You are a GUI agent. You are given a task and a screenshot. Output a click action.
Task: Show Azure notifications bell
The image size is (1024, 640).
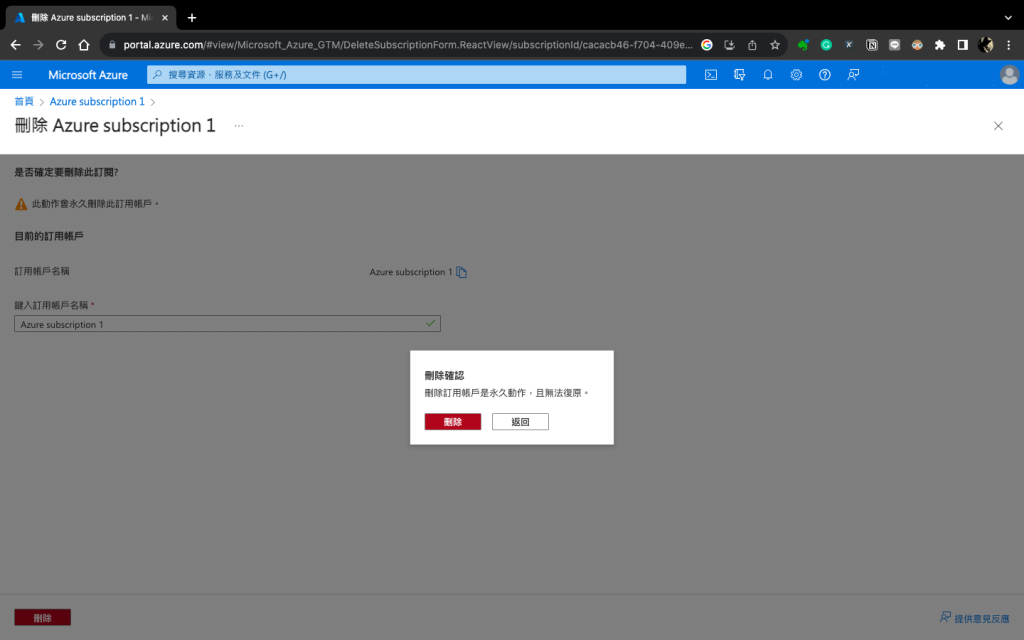coord(767,75)
